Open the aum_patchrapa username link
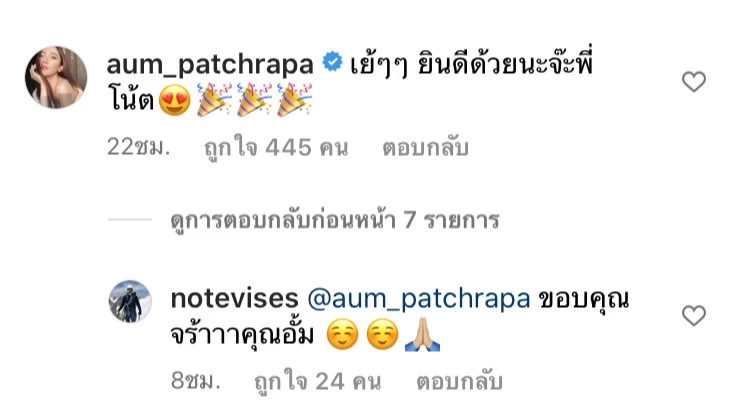The height and width of the screenshot is (416, 750). pyautogui.click(x=210, y=65)
